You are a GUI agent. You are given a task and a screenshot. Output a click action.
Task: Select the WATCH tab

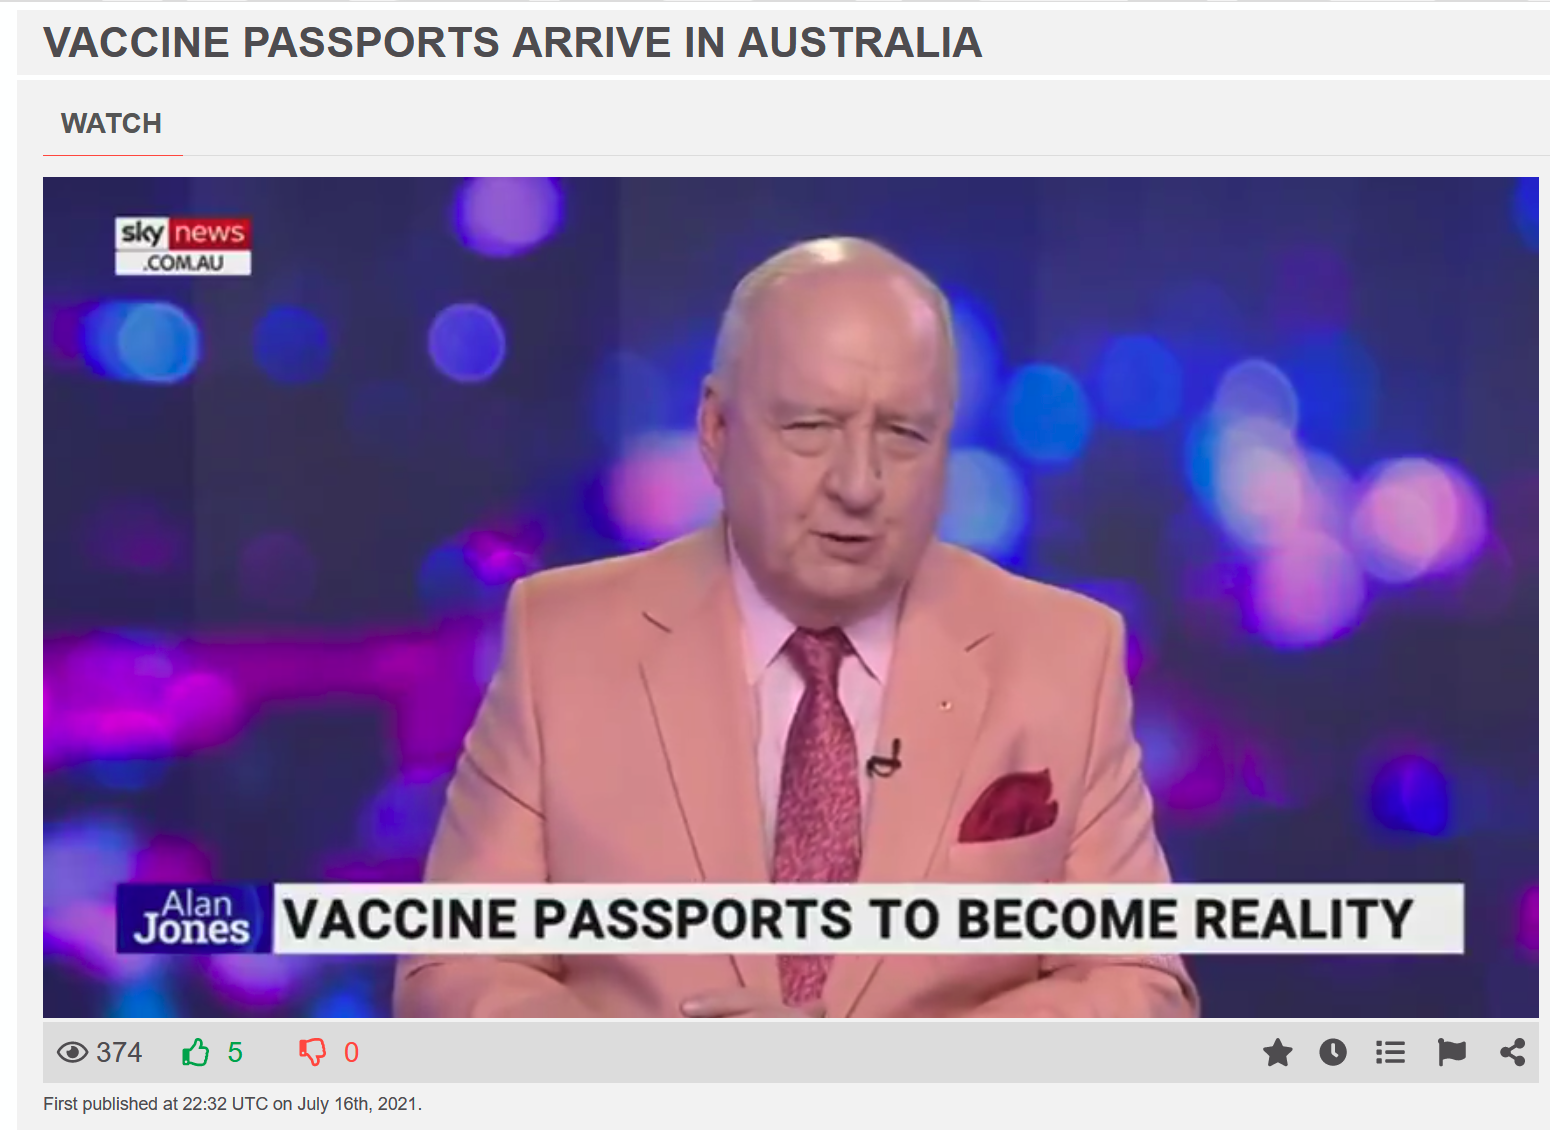click(x=111, y=124)
